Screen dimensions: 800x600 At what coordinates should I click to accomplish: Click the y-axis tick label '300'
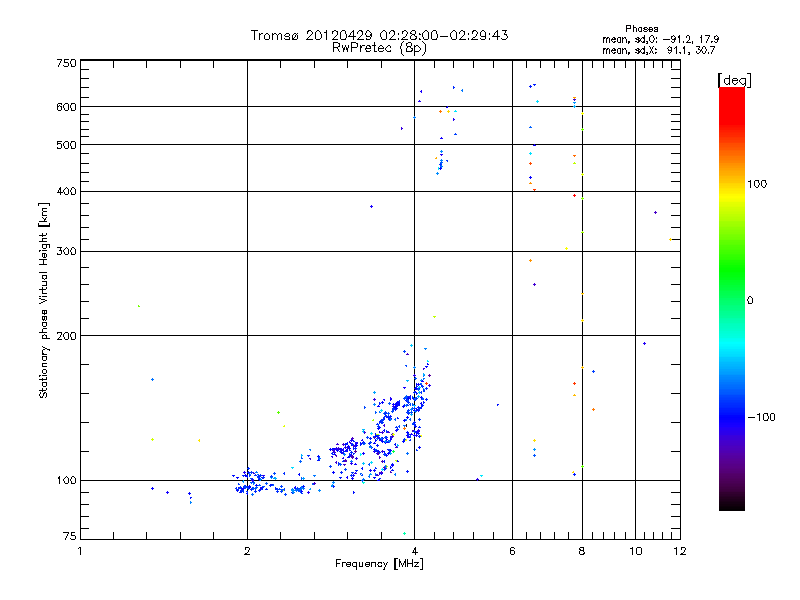click(x=66, y=252)
